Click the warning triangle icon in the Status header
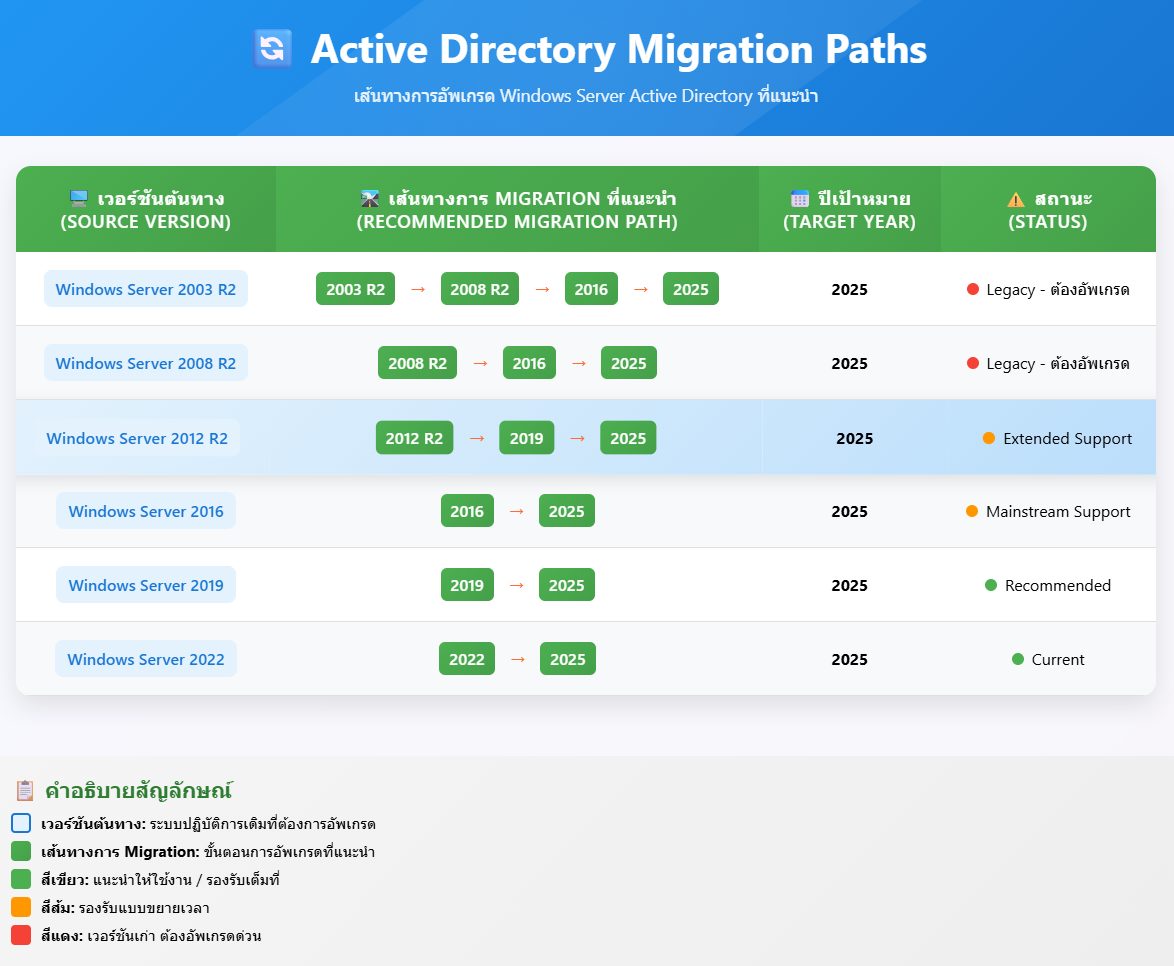 click(1016, 199)
